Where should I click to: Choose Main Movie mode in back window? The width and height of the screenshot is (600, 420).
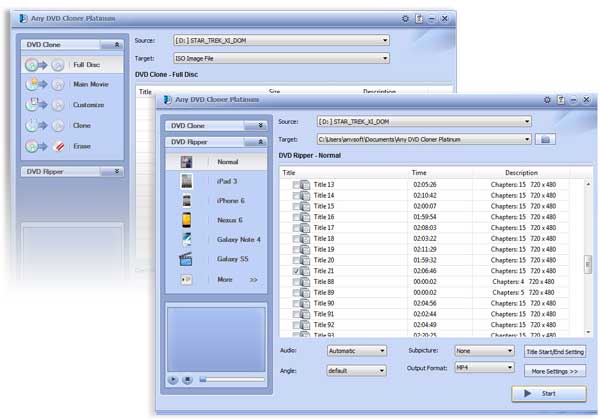coord(72,84)
